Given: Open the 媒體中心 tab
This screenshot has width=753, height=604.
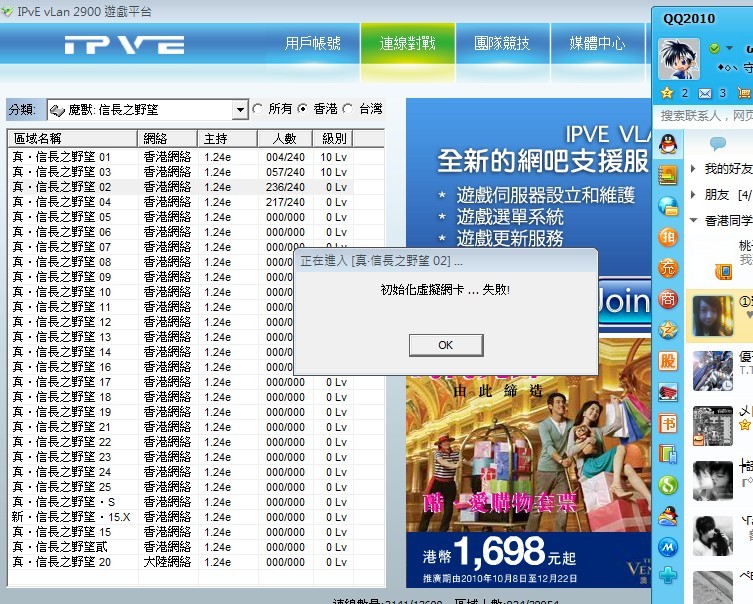Looking at the screenshot, I should [597, 44].
